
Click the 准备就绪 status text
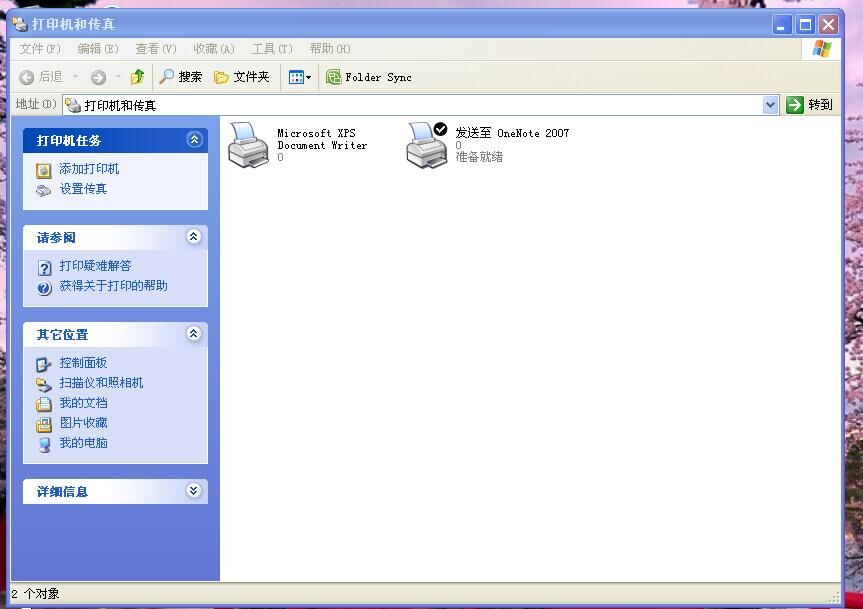click(479, 157)
